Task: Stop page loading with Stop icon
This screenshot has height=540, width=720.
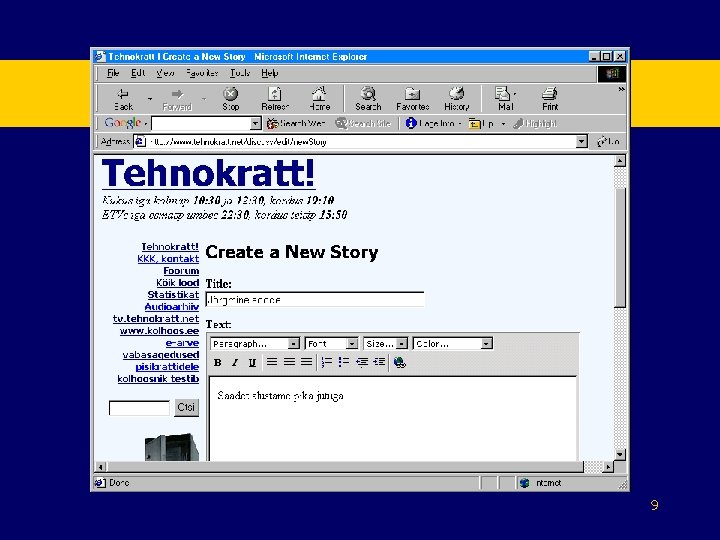Action: [231, 99]
